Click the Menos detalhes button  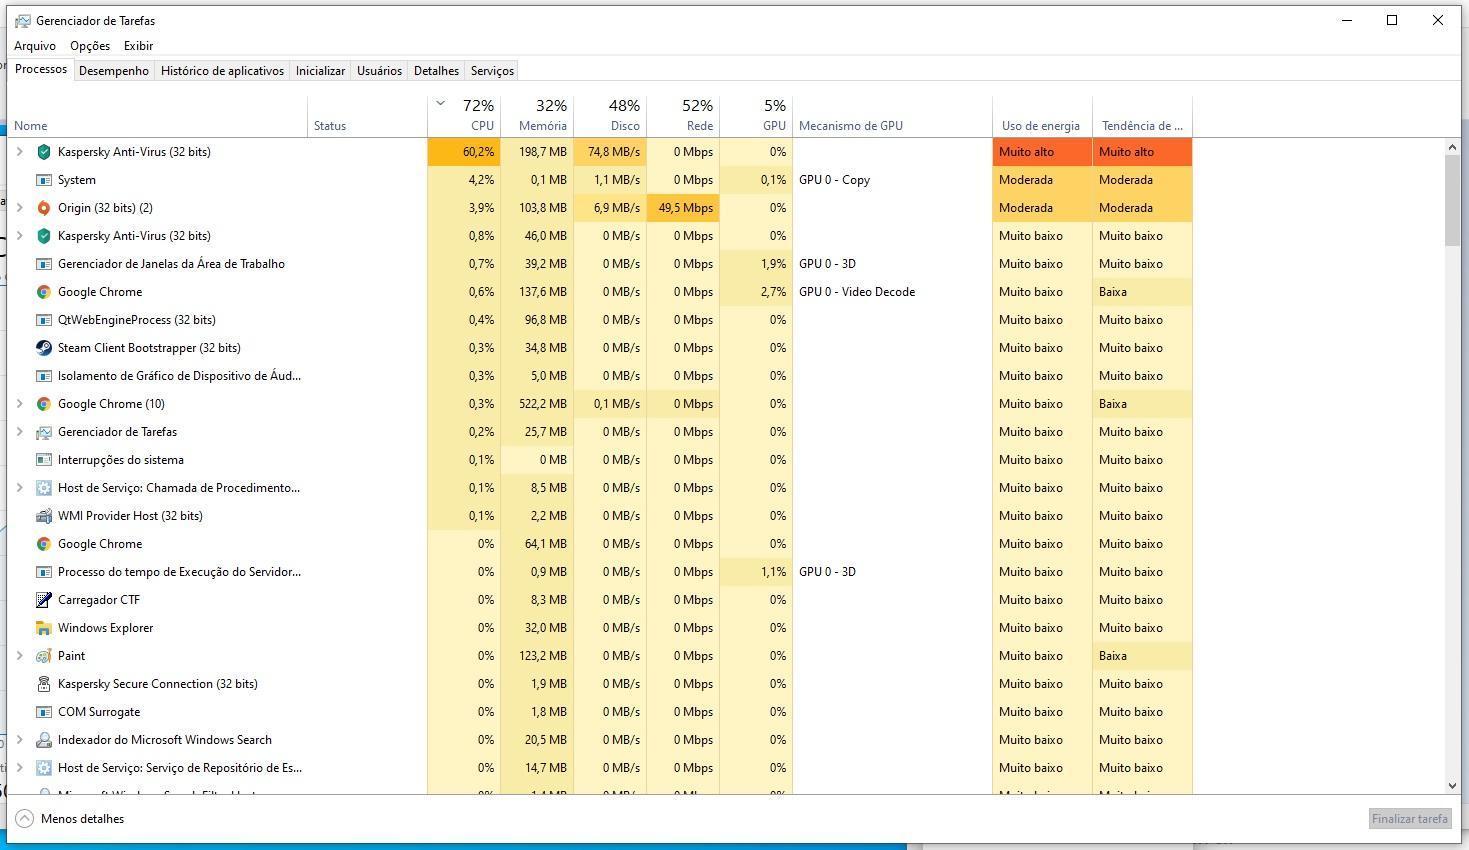[70, 818]
